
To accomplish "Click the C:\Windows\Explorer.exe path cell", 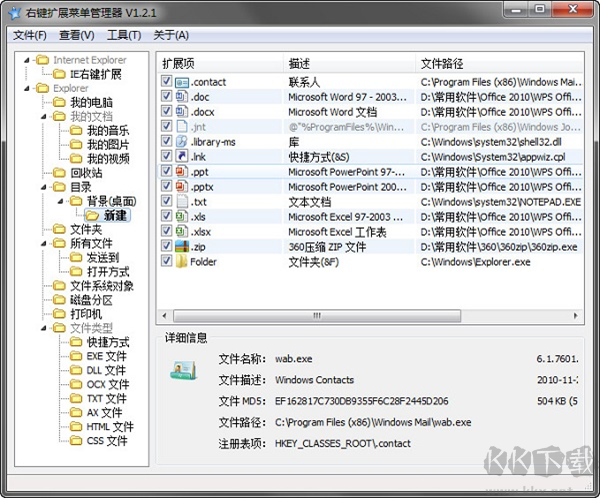I will click(x=476, y=262).
